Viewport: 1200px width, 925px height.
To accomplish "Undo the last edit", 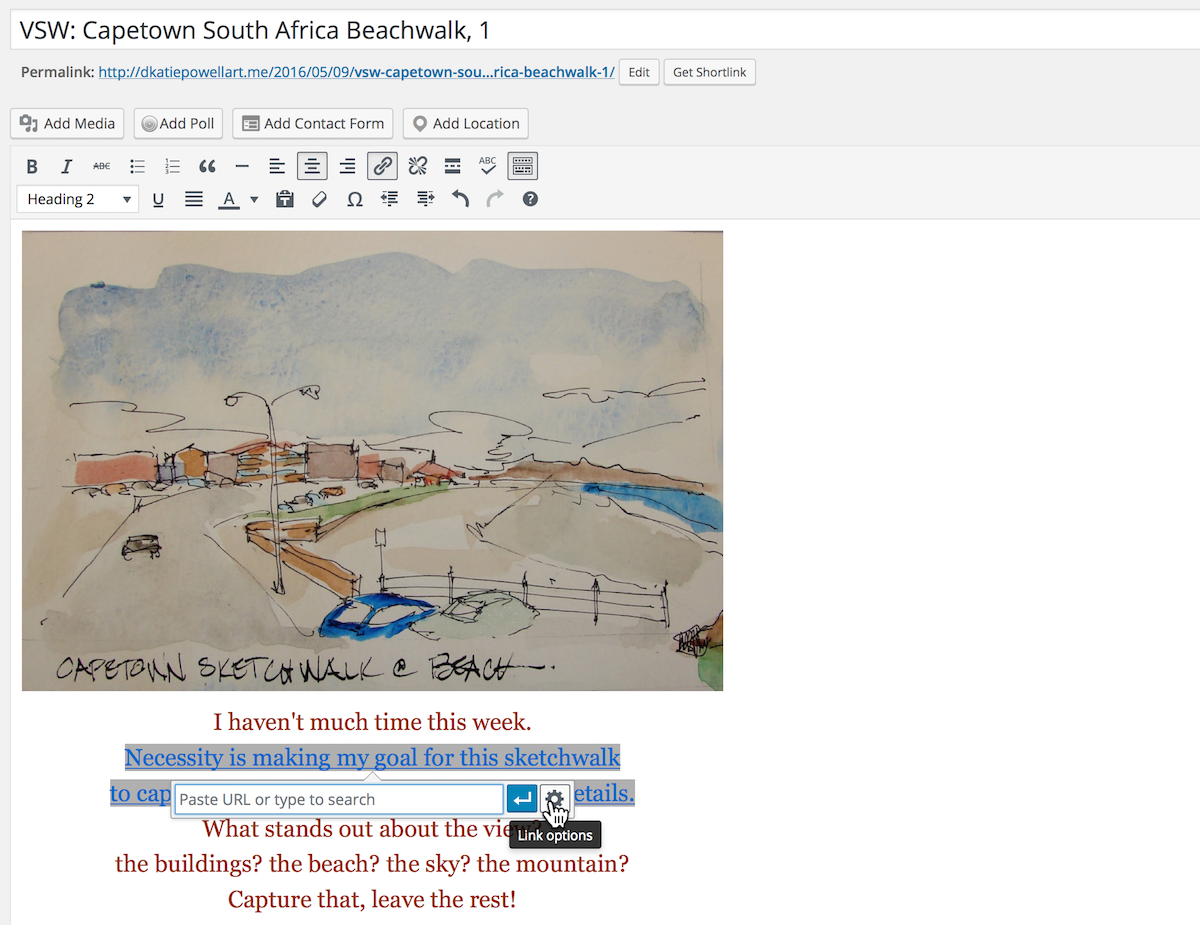I will click(460, 199).
